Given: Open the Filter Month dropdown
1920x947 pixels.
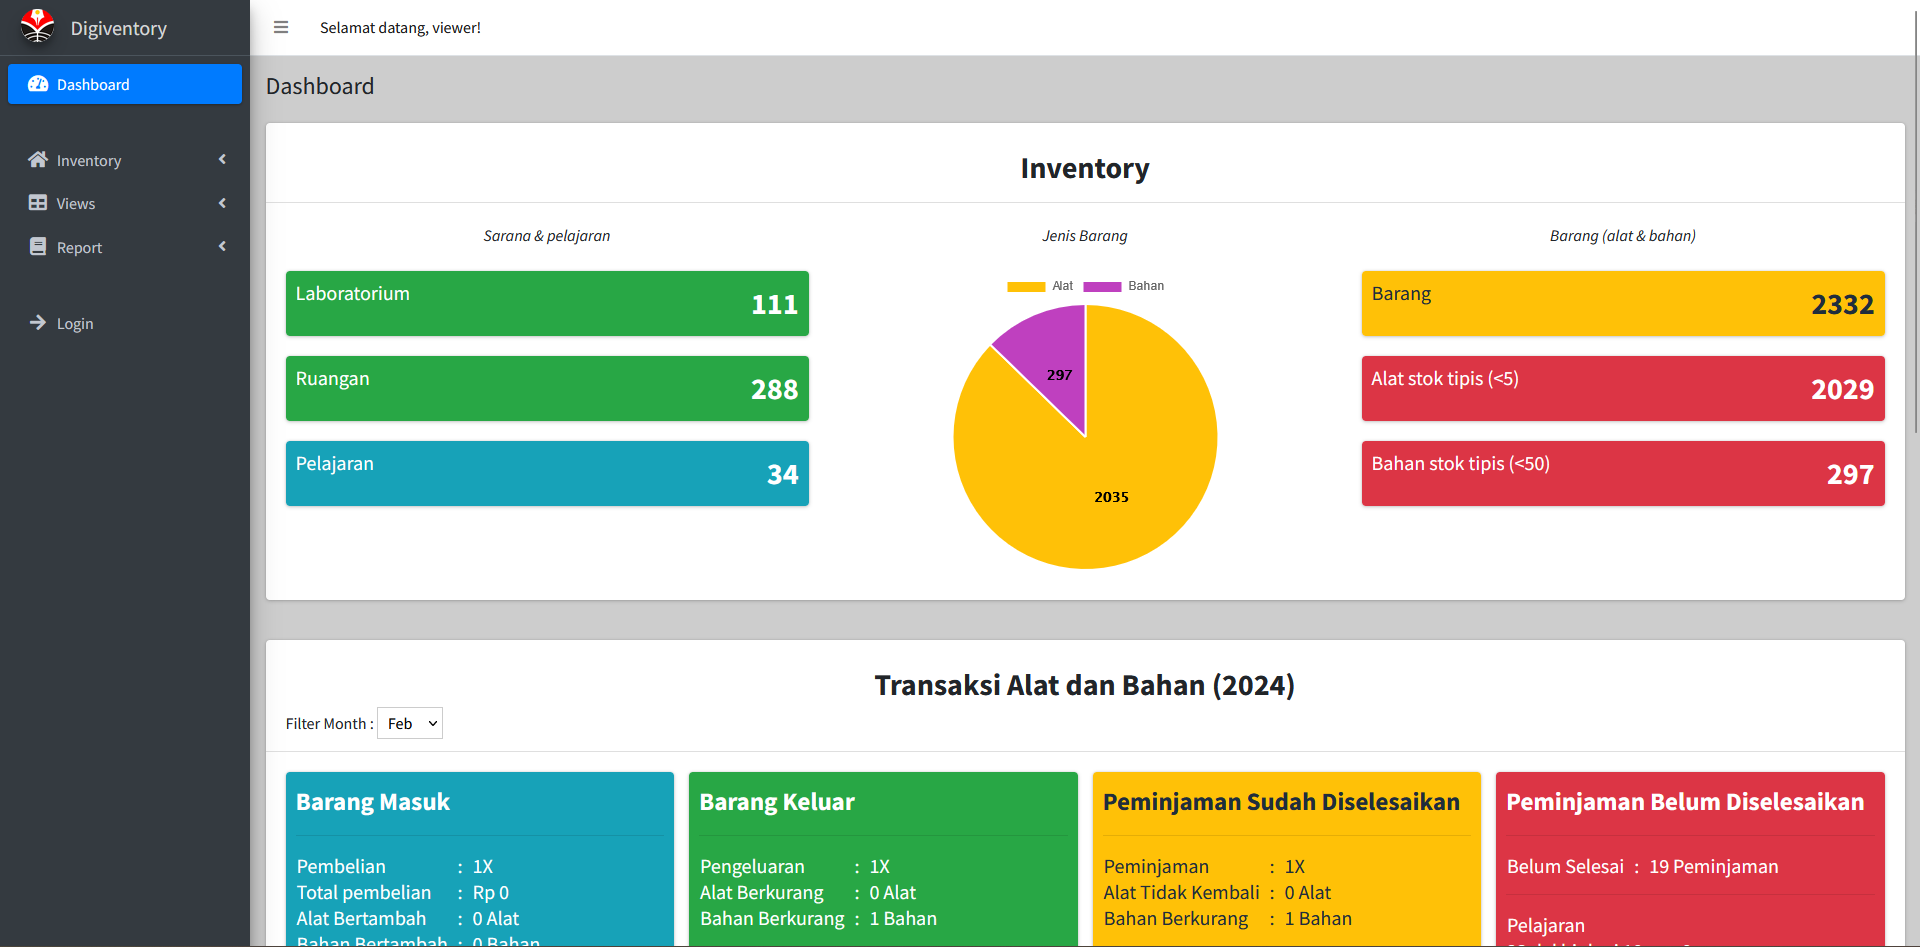Looking at the screenshot, I should [410, 723].
